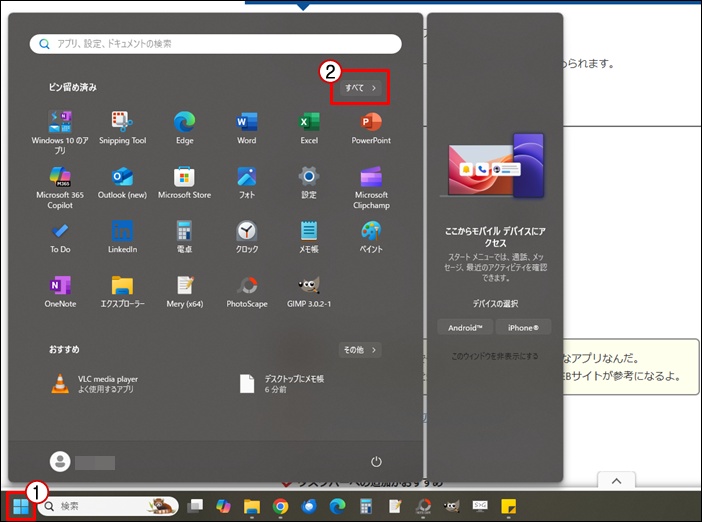Choose Android device option
Viewport: 702px width, 522px height.
pos(465,328)
